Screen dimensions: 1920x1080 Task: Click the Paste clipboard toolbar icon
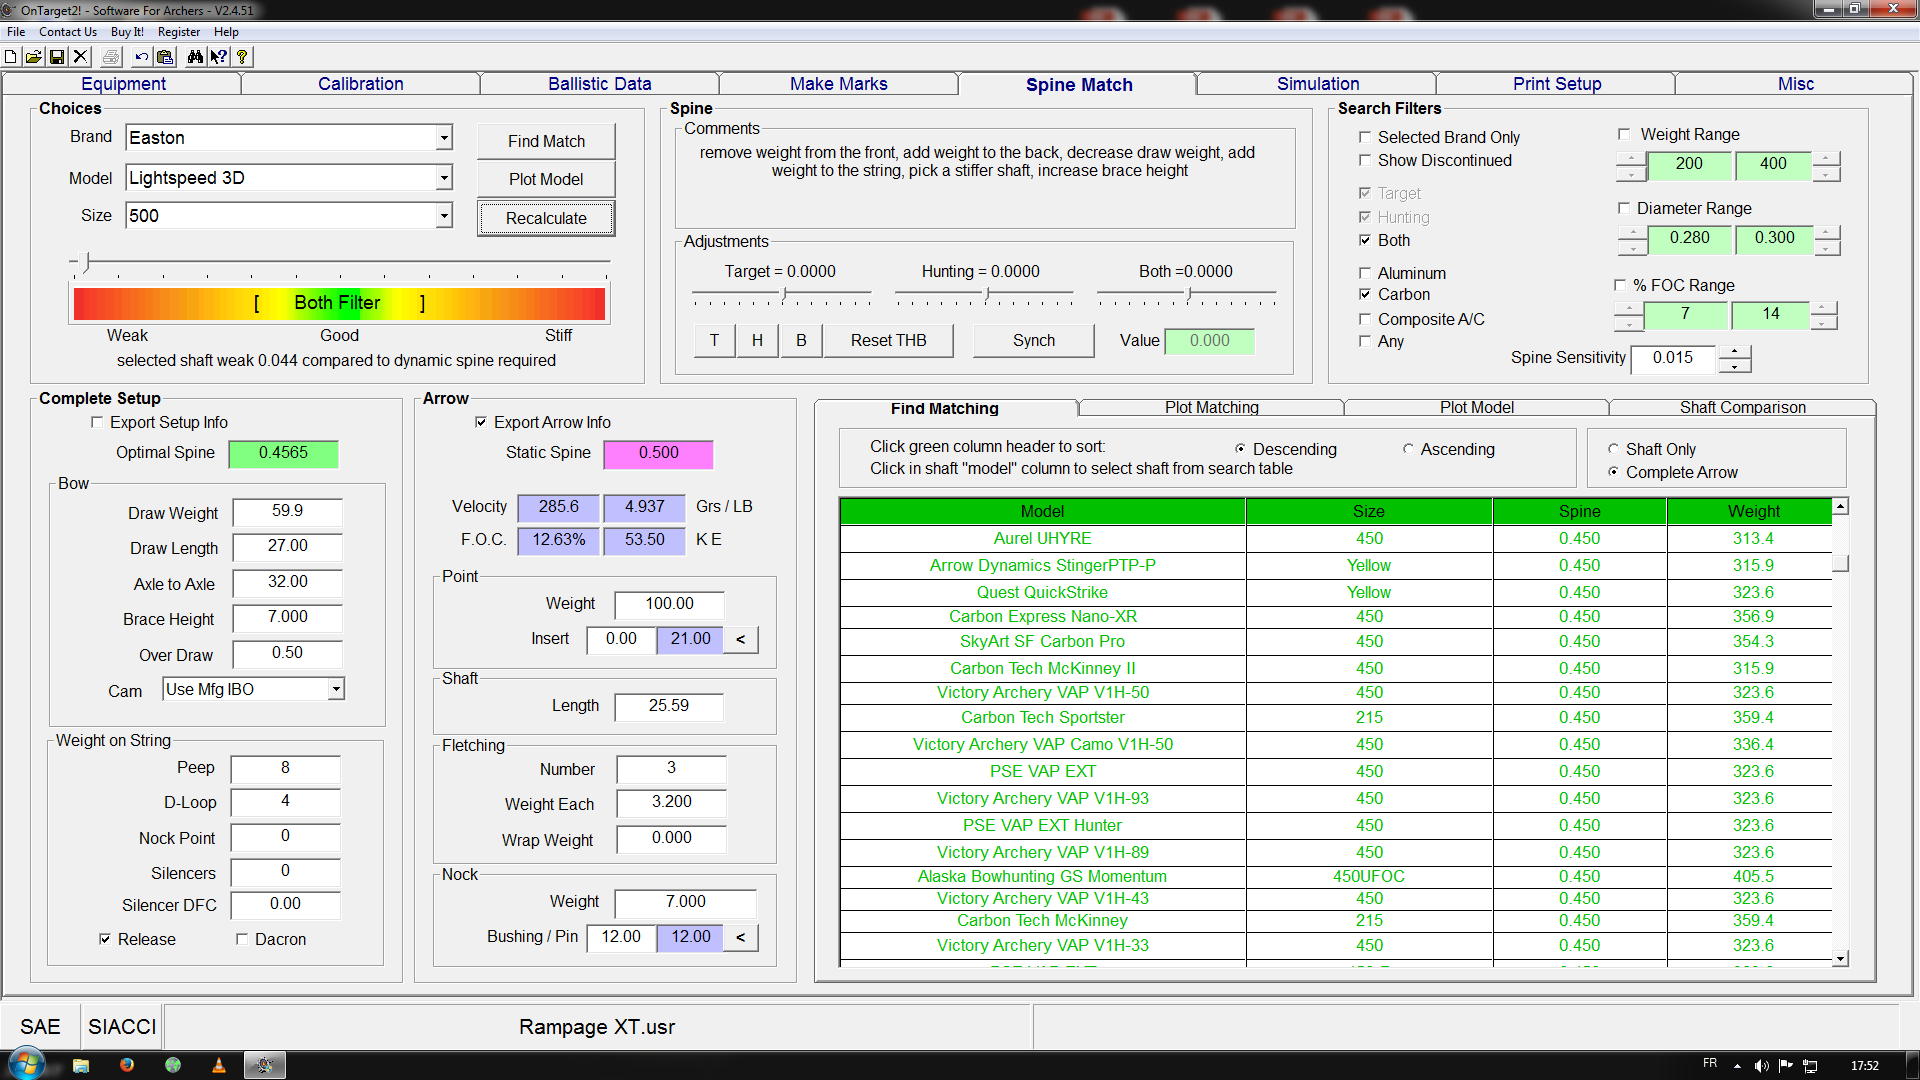click(165, 57)
